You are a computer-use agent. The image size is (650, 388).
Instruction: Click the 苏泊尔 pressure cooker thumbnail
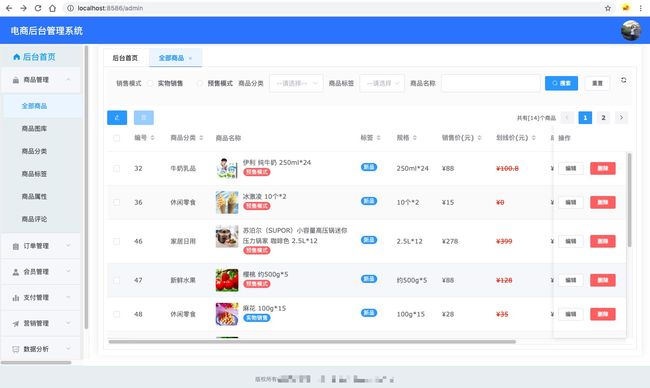tap(227, 237)
